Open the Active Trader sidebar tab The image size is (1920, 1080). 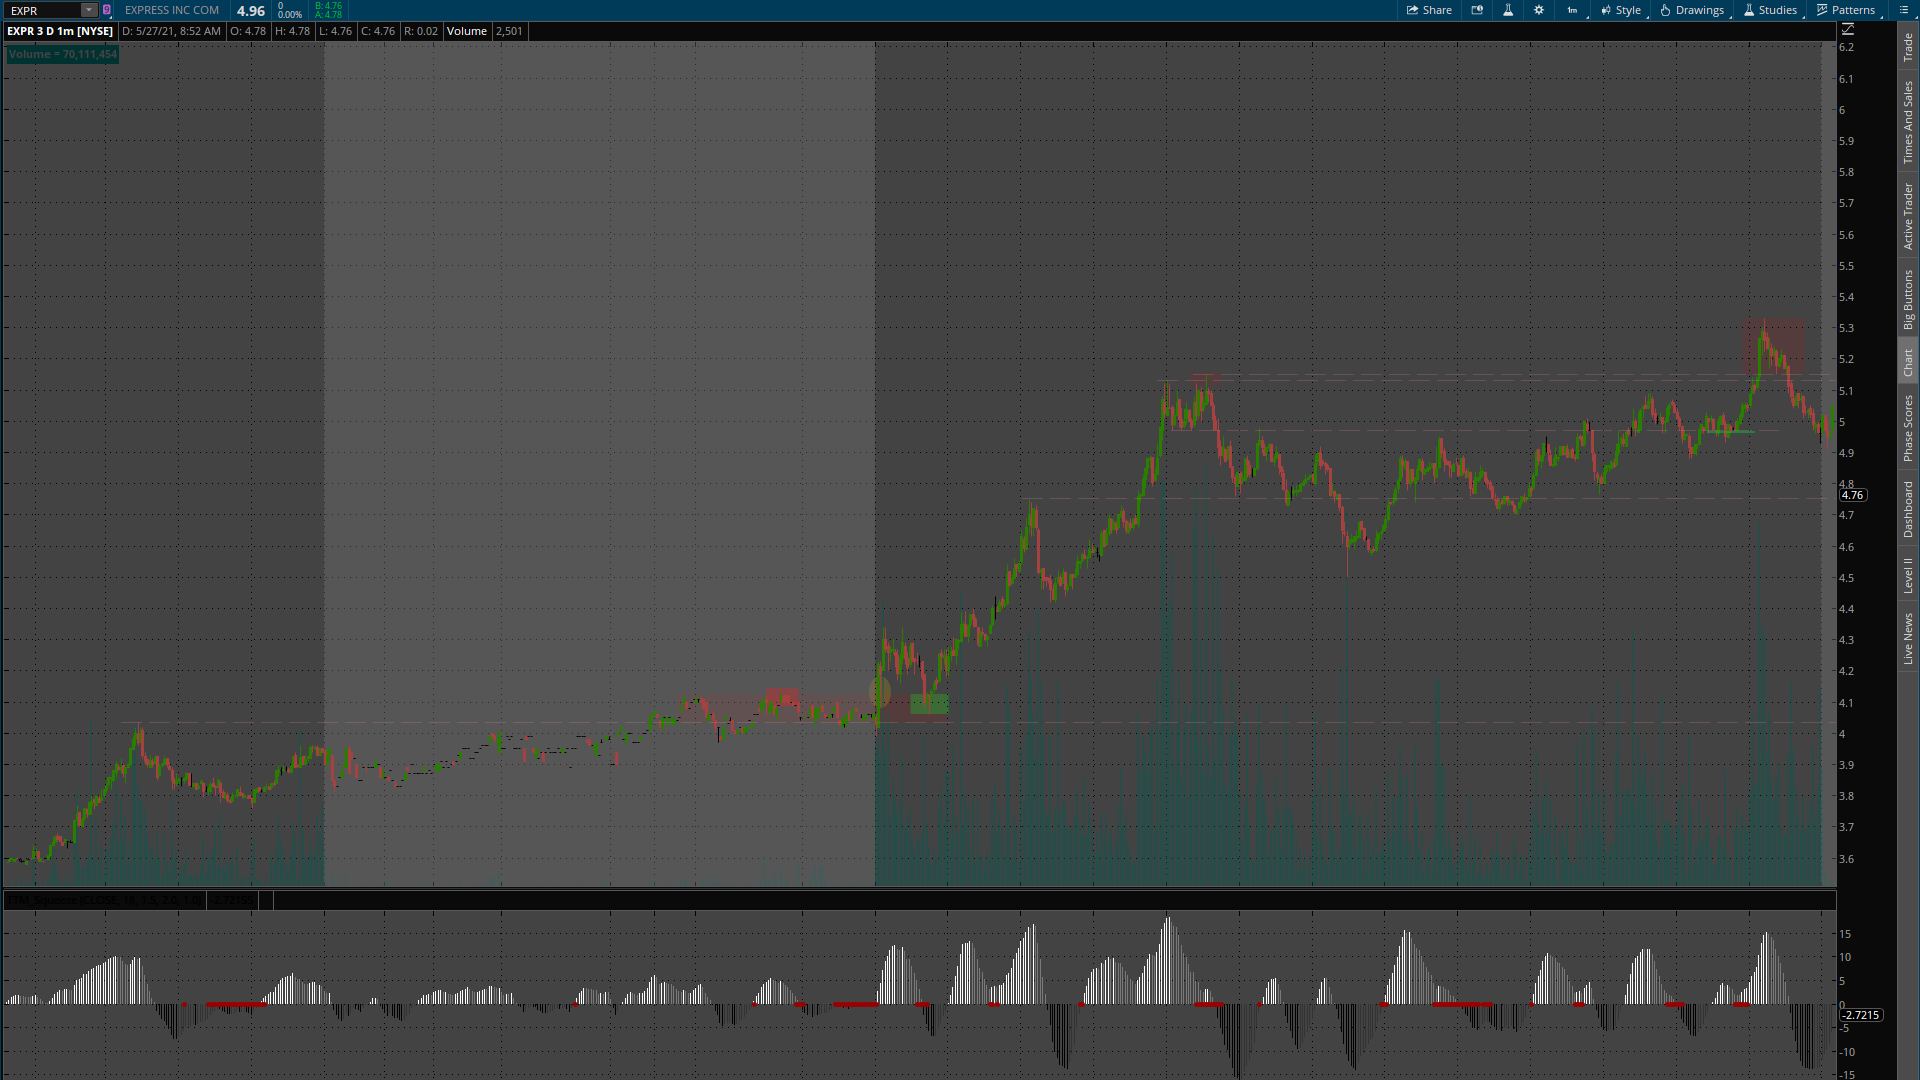pyautogui.click(x=1908, y=216)
